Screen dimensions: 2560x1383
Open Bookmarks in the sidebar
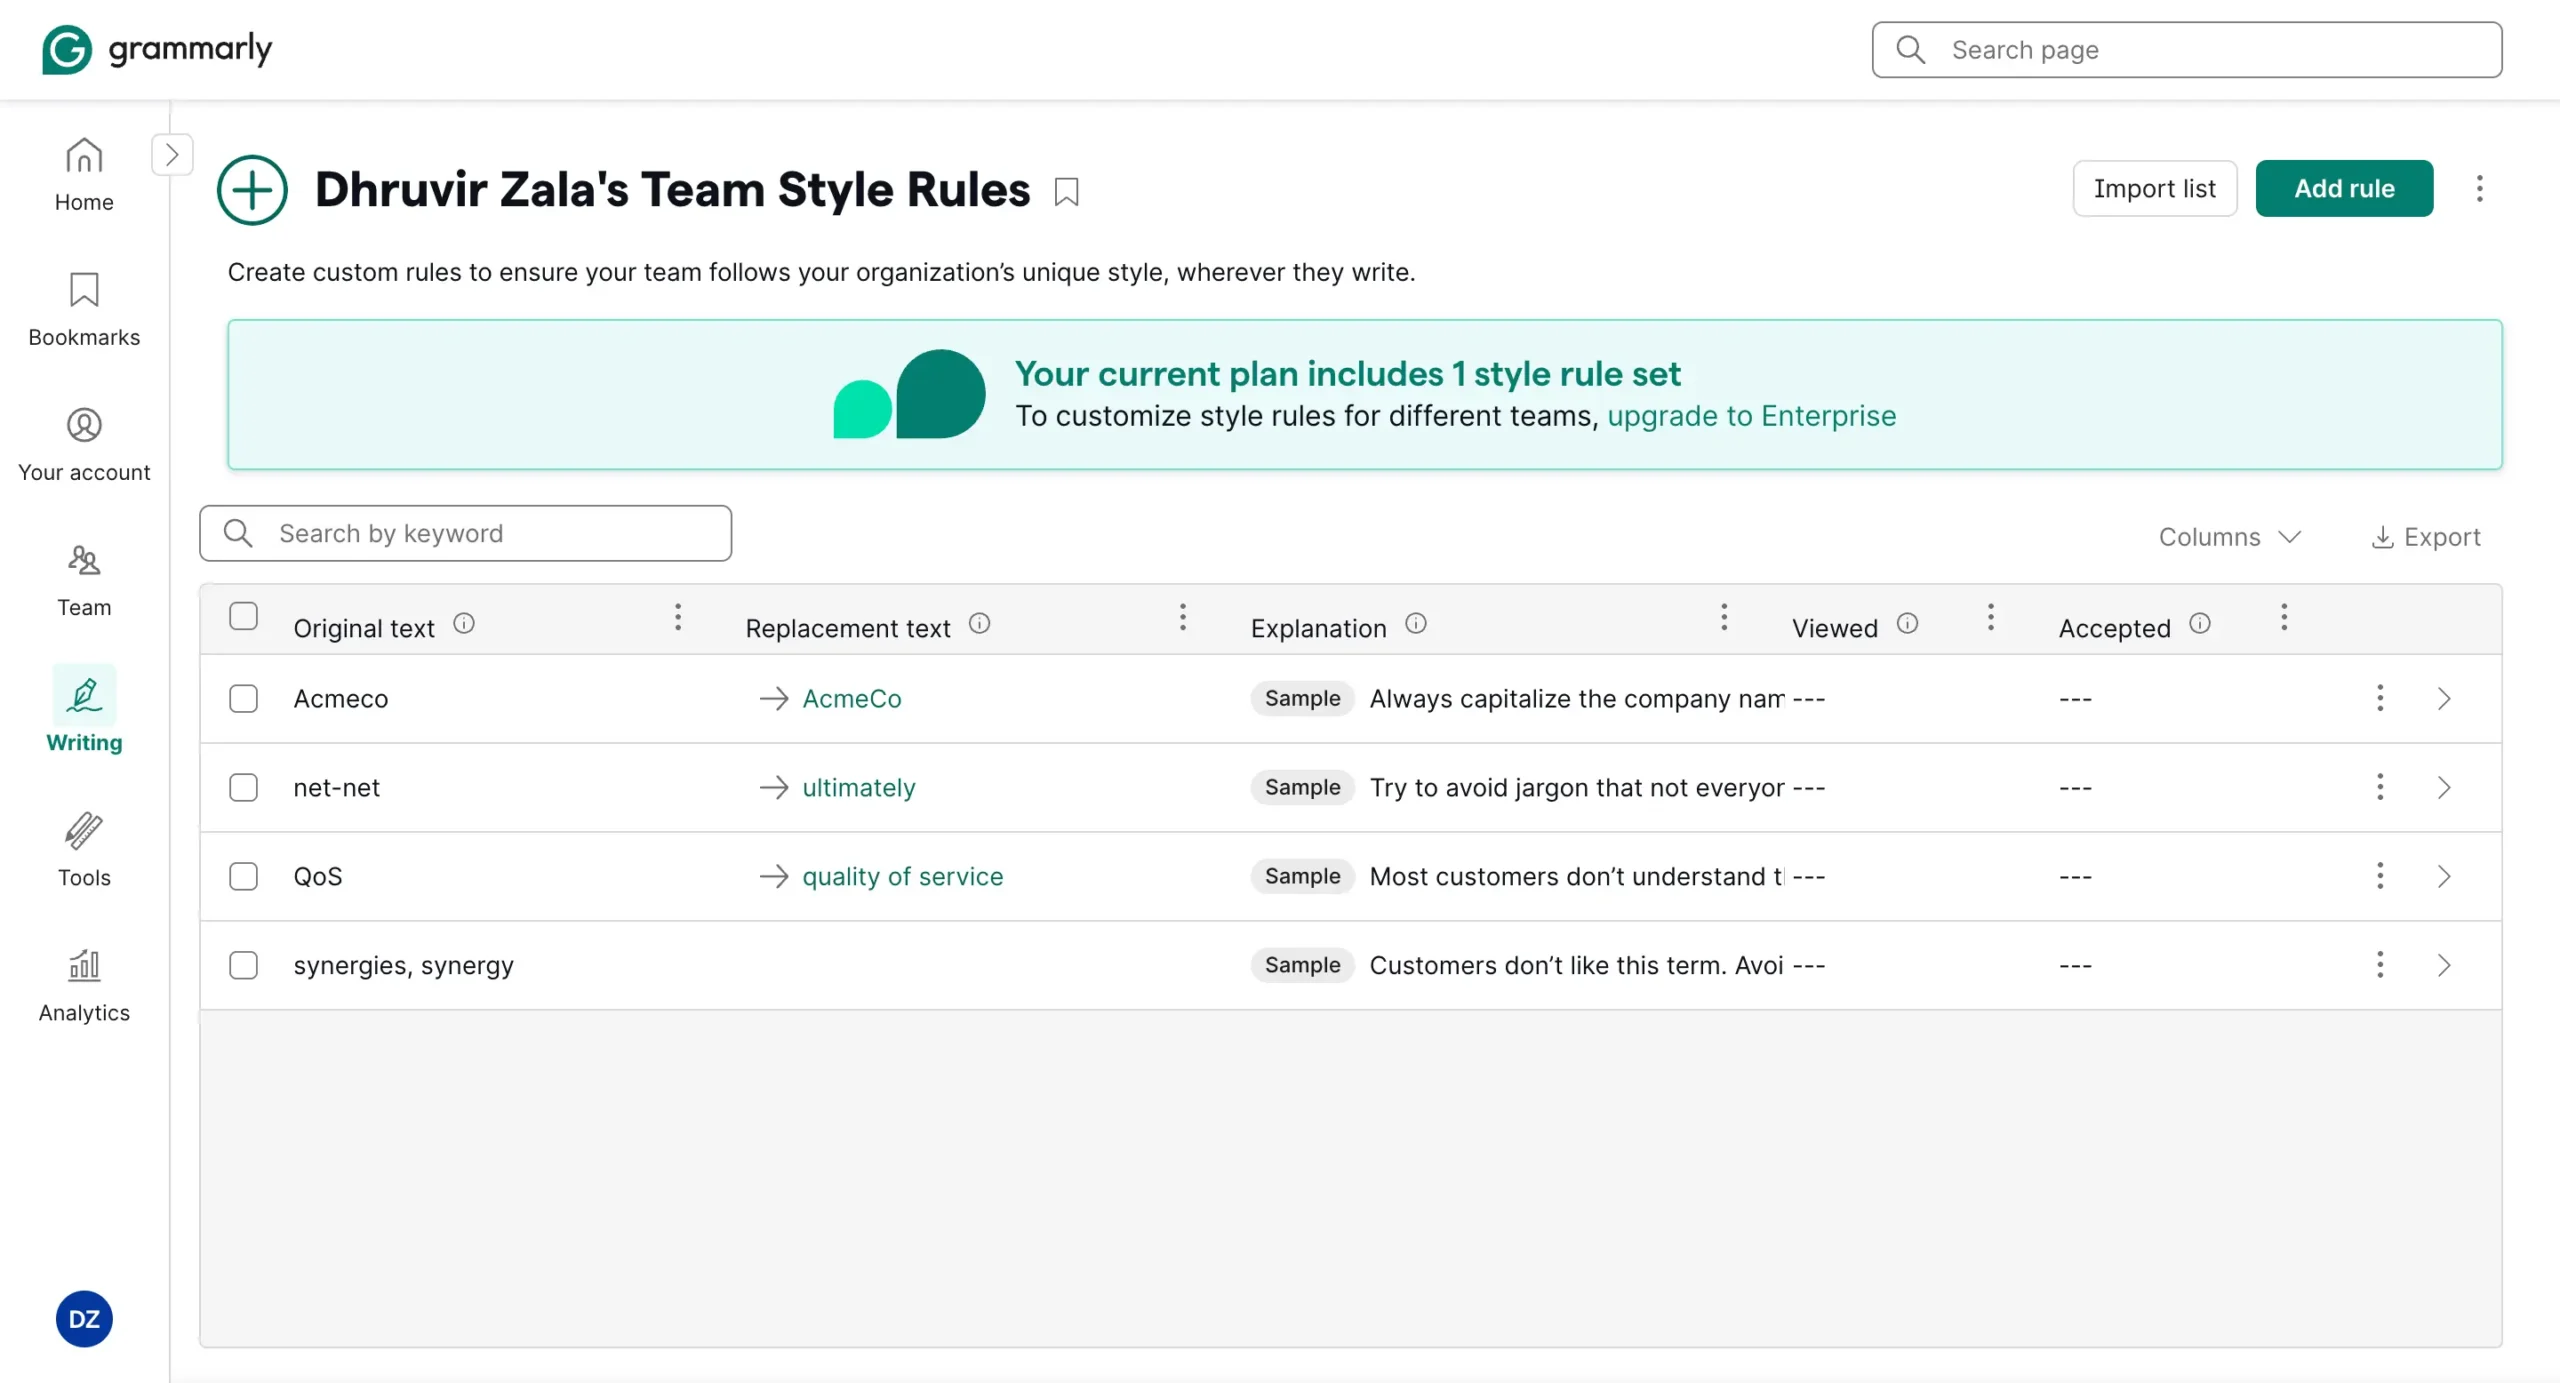click(x=84, y=310)
